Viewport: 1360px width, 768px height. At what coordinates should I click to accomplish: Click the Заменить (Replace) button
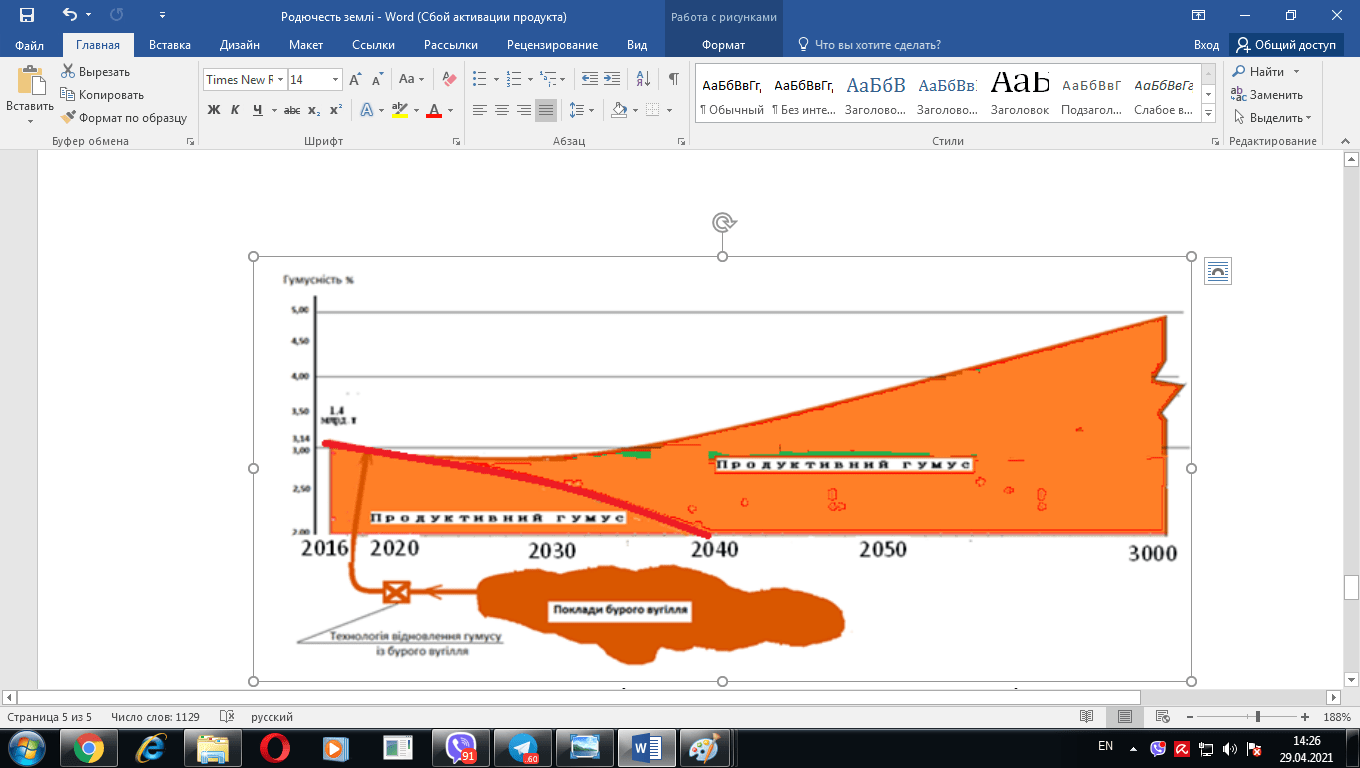point(1268,95)
